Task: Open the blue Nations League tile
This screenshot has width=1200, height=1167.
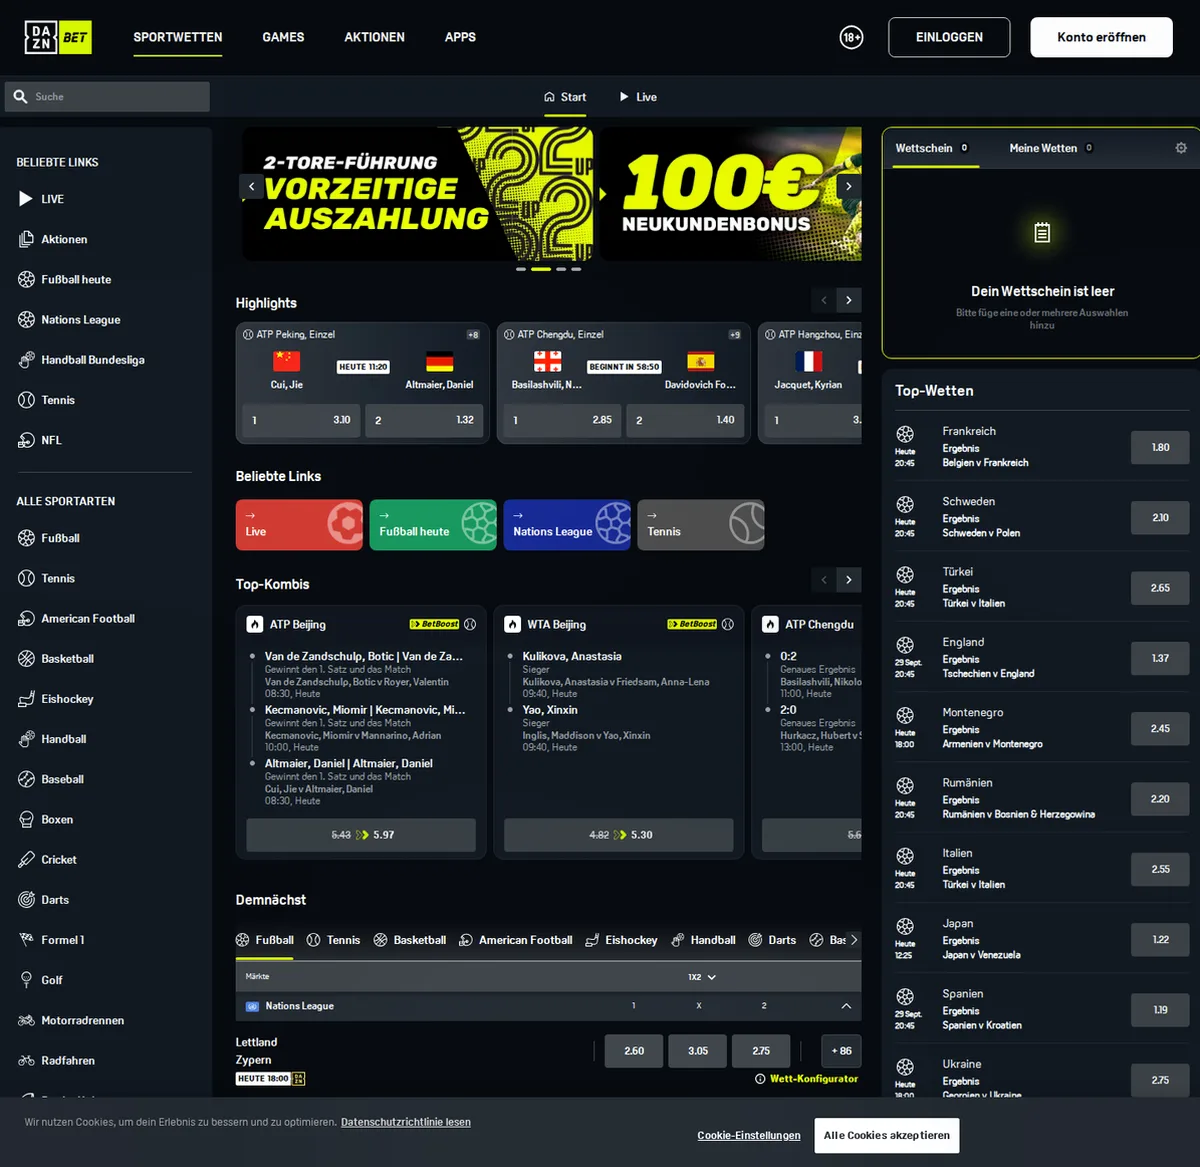Action: click(567, 525)
